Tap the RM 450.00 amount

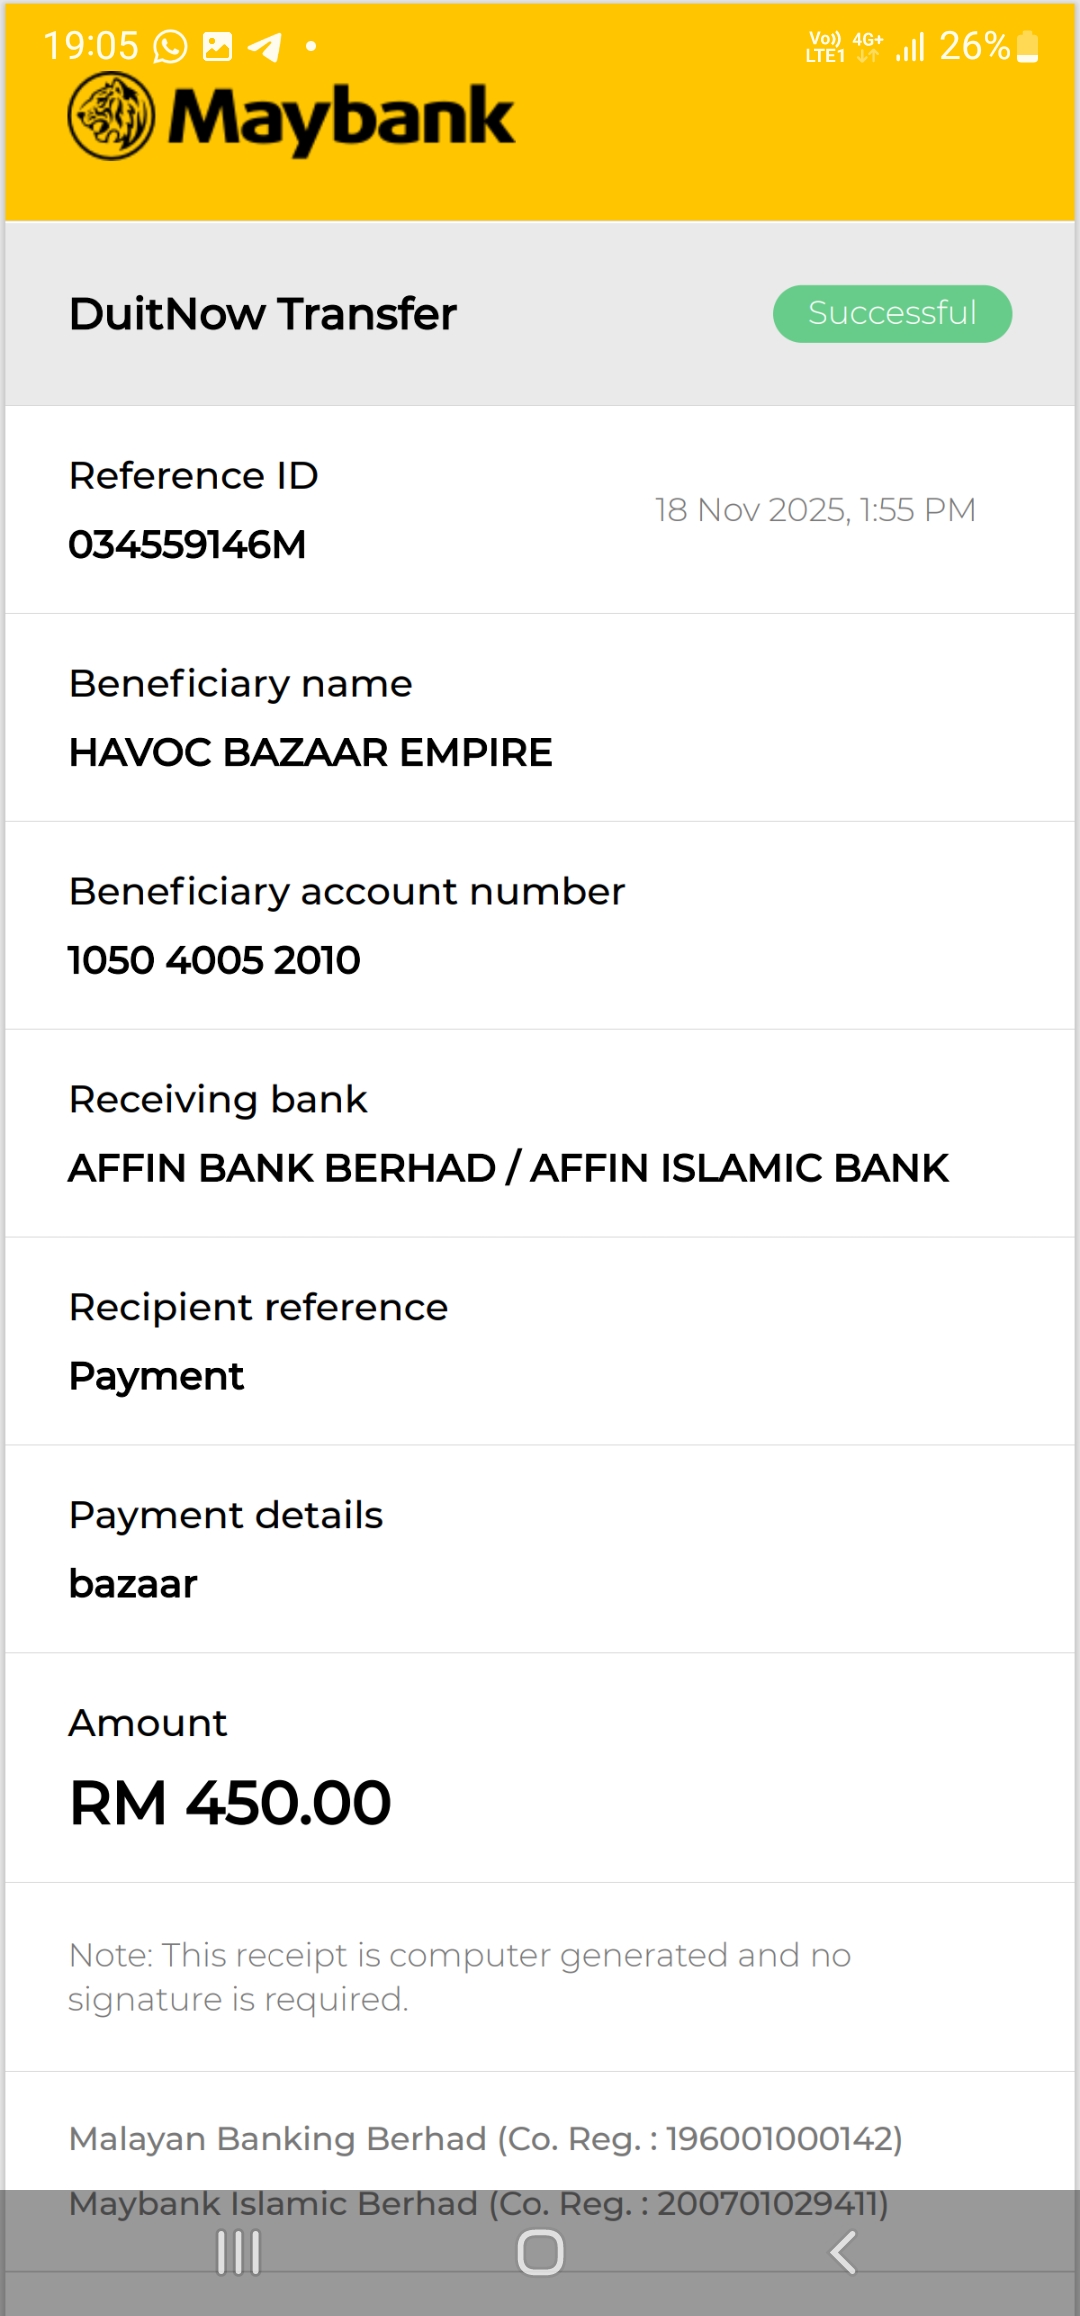[x=230, y=1803]
